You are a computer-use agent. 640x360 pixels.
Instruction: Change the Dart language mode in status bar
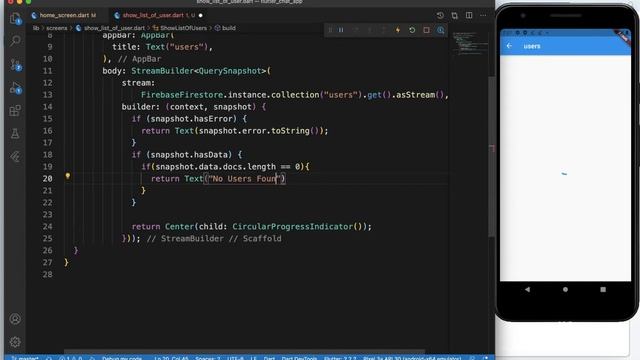point(269,358)
